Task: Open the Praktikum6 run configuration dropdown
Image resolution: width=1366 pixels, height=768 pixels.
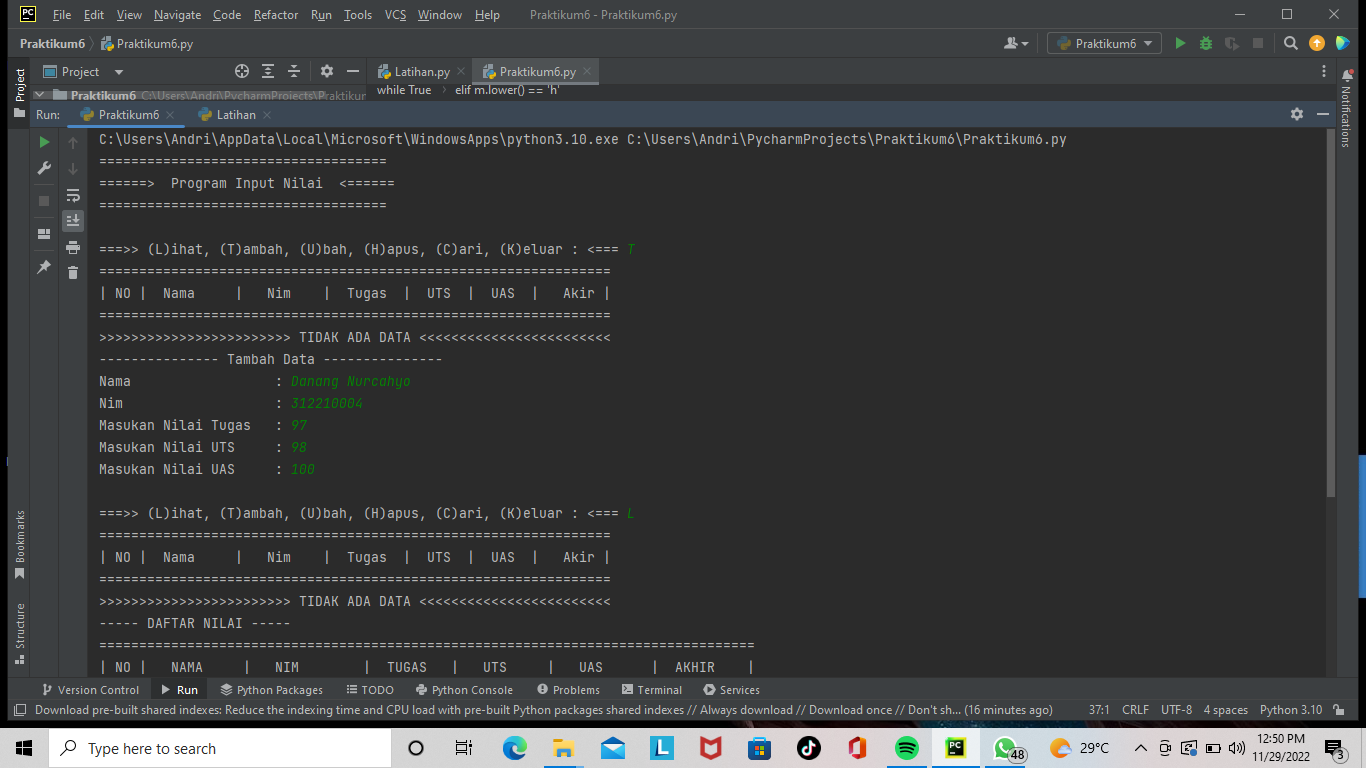Action: 1104,43
